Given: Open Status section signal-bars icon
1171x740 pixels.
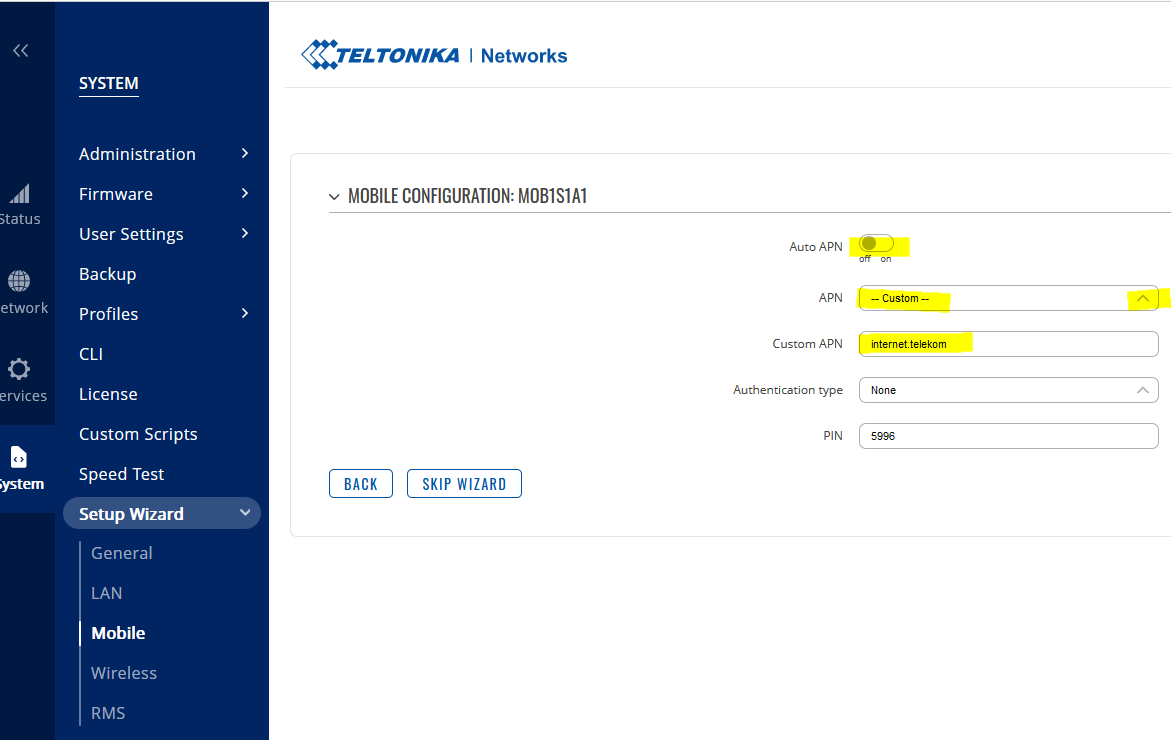Looking at the screenshot, I should [x=19, y=193].
